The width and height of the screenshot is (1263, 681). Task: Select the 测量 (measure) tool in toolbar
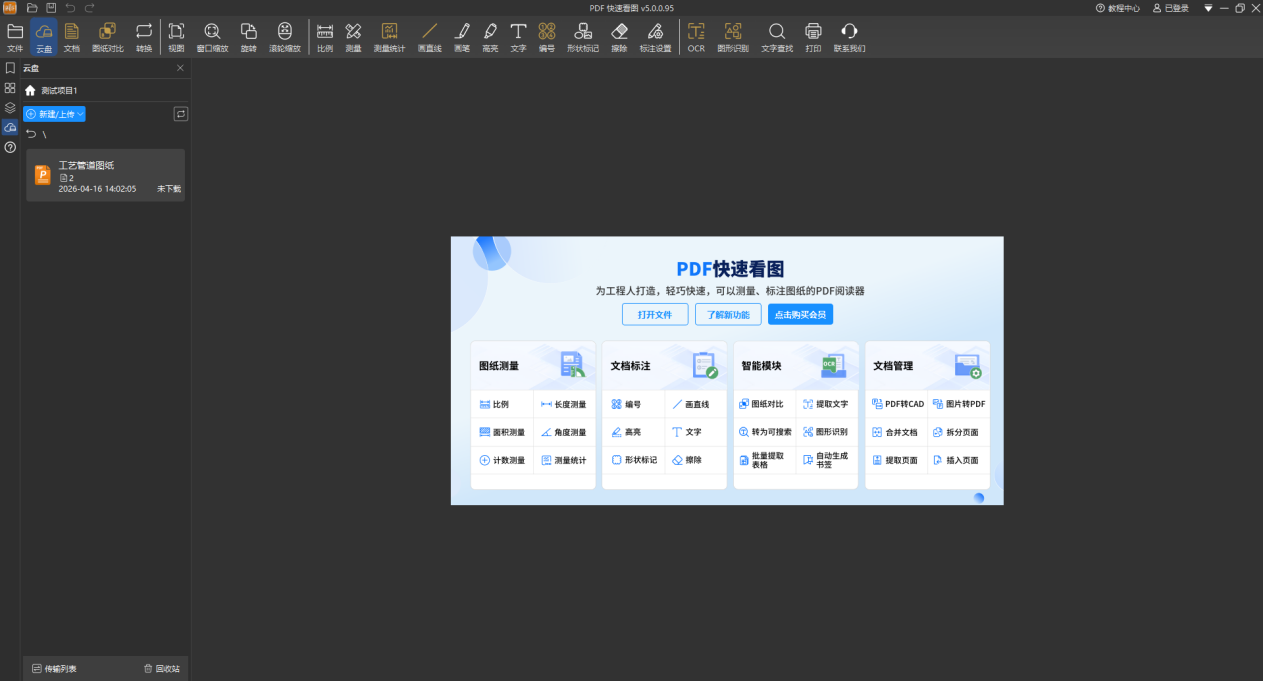tap(353, 37)
